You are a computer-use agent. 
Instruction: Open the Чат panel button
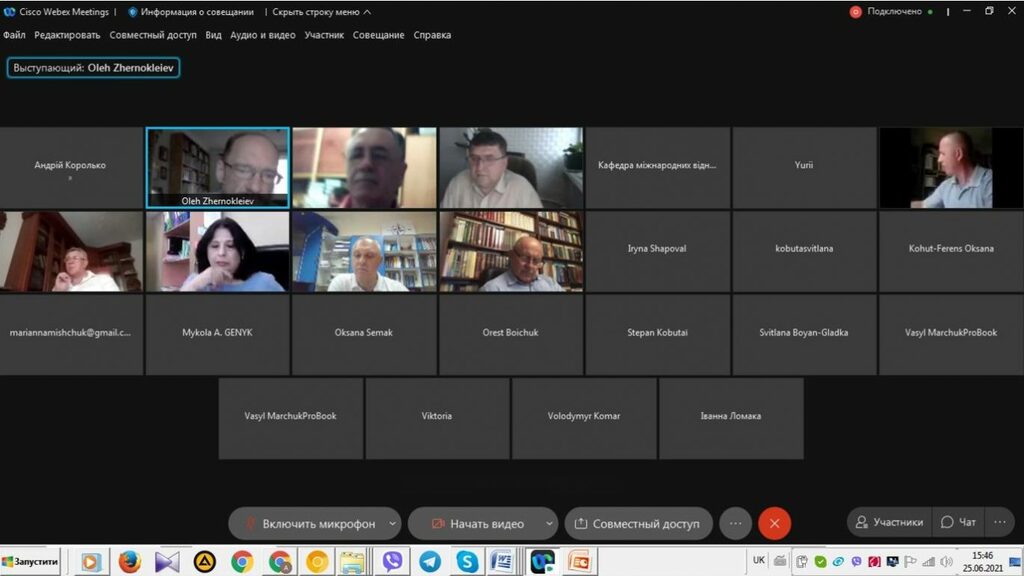[958, 522]
